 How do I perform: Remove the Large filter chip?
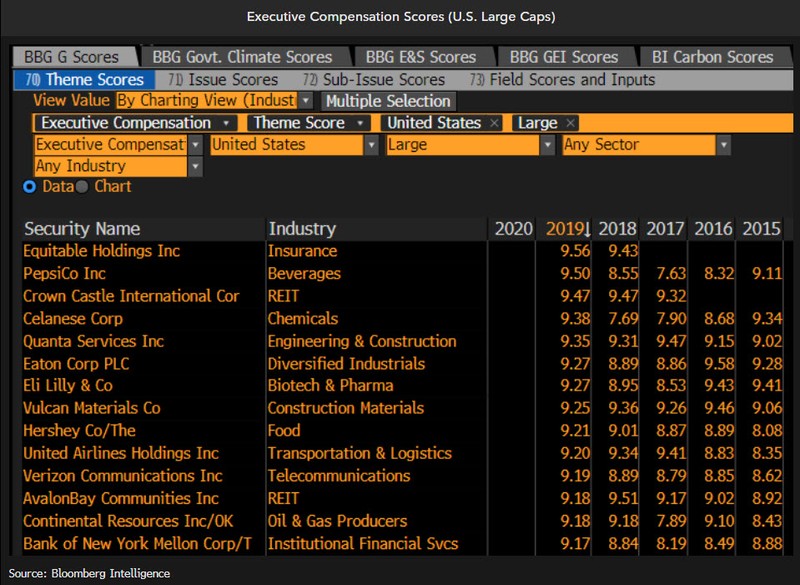(570, 123)
